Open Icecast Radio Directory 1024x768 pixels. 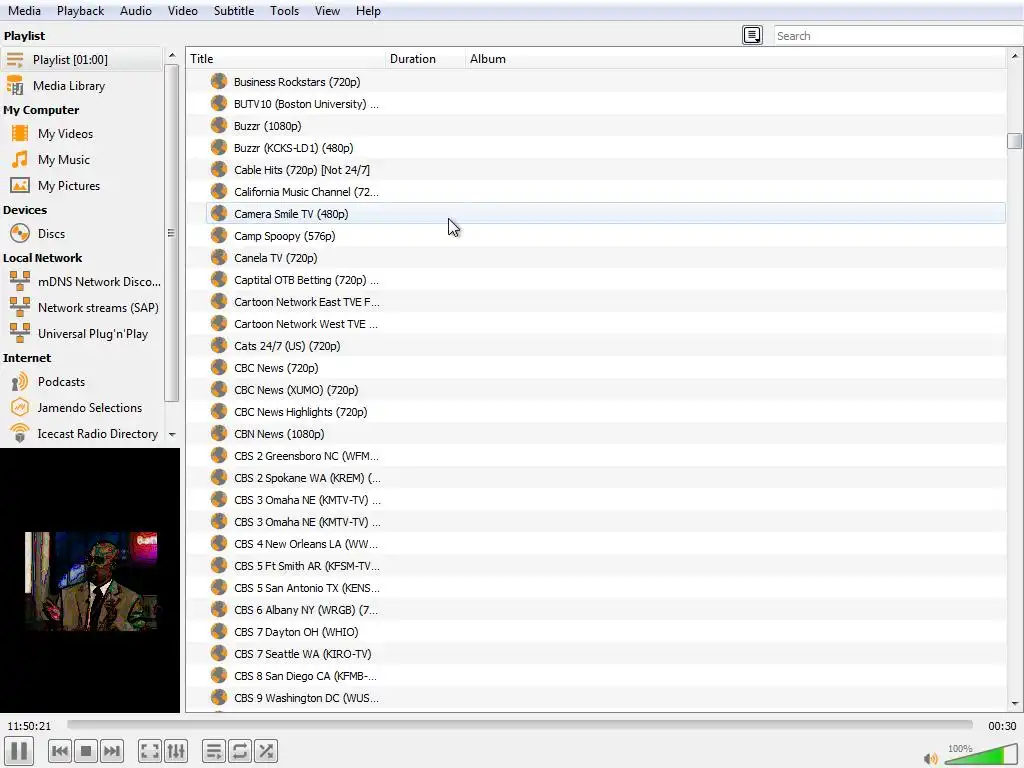(81, 434)
